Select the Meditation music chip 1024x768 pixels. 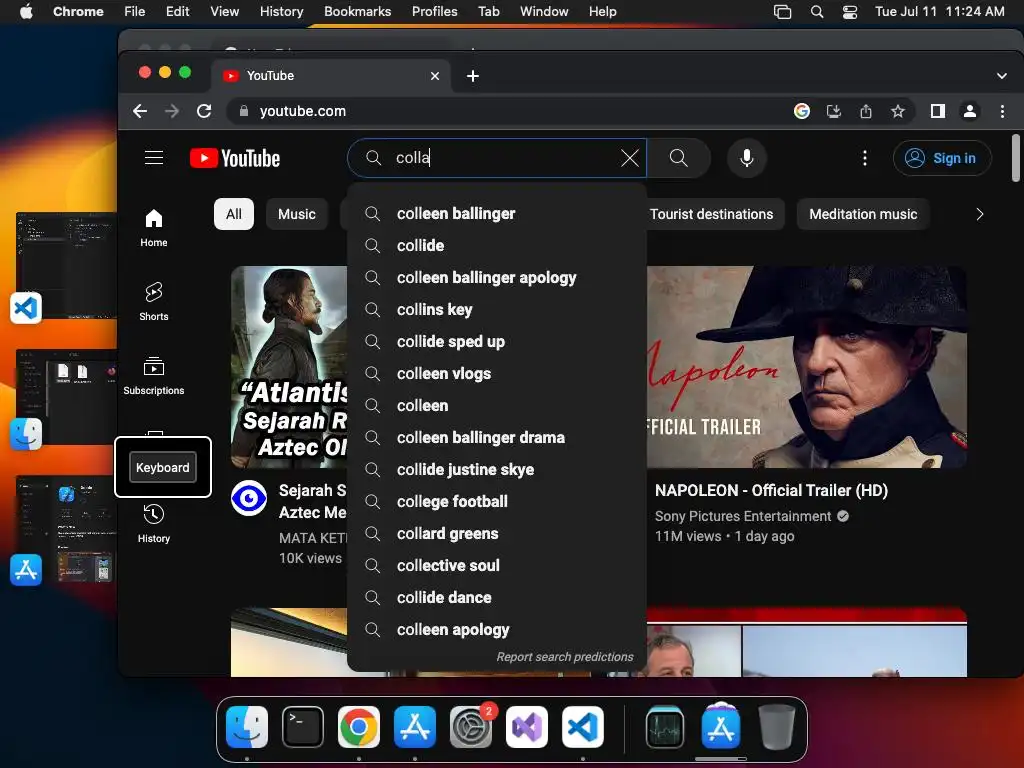coord(863,214)
